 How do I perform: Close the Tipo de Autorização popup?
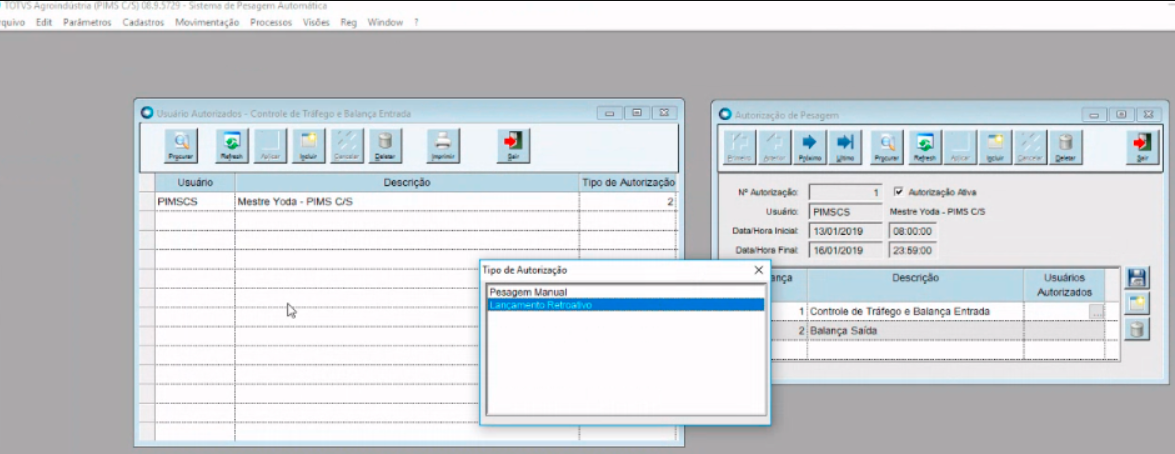pyautogui.click(x=758, y=270)
